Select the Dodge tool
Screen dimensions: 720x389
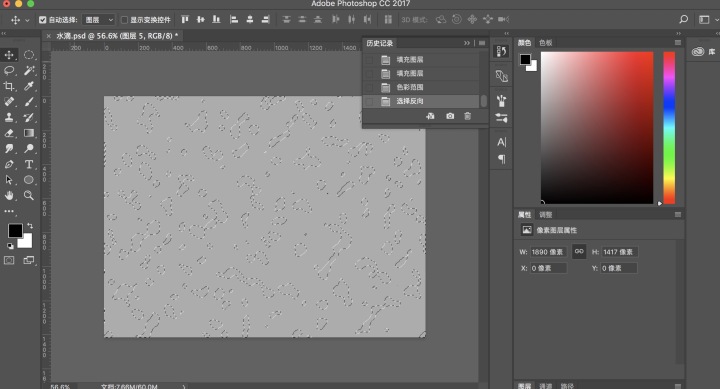(x=29, y=148)
